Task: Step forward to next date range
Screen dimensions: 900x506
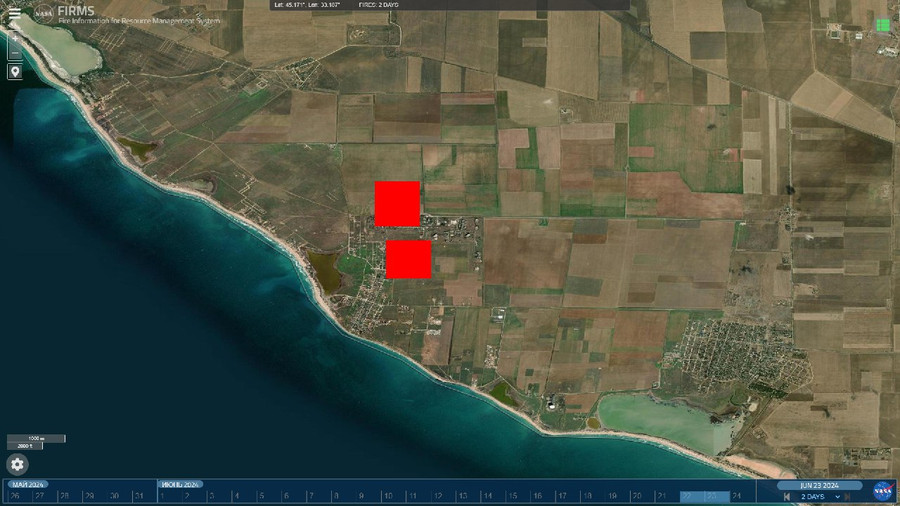Action: (x=848, y=497)
